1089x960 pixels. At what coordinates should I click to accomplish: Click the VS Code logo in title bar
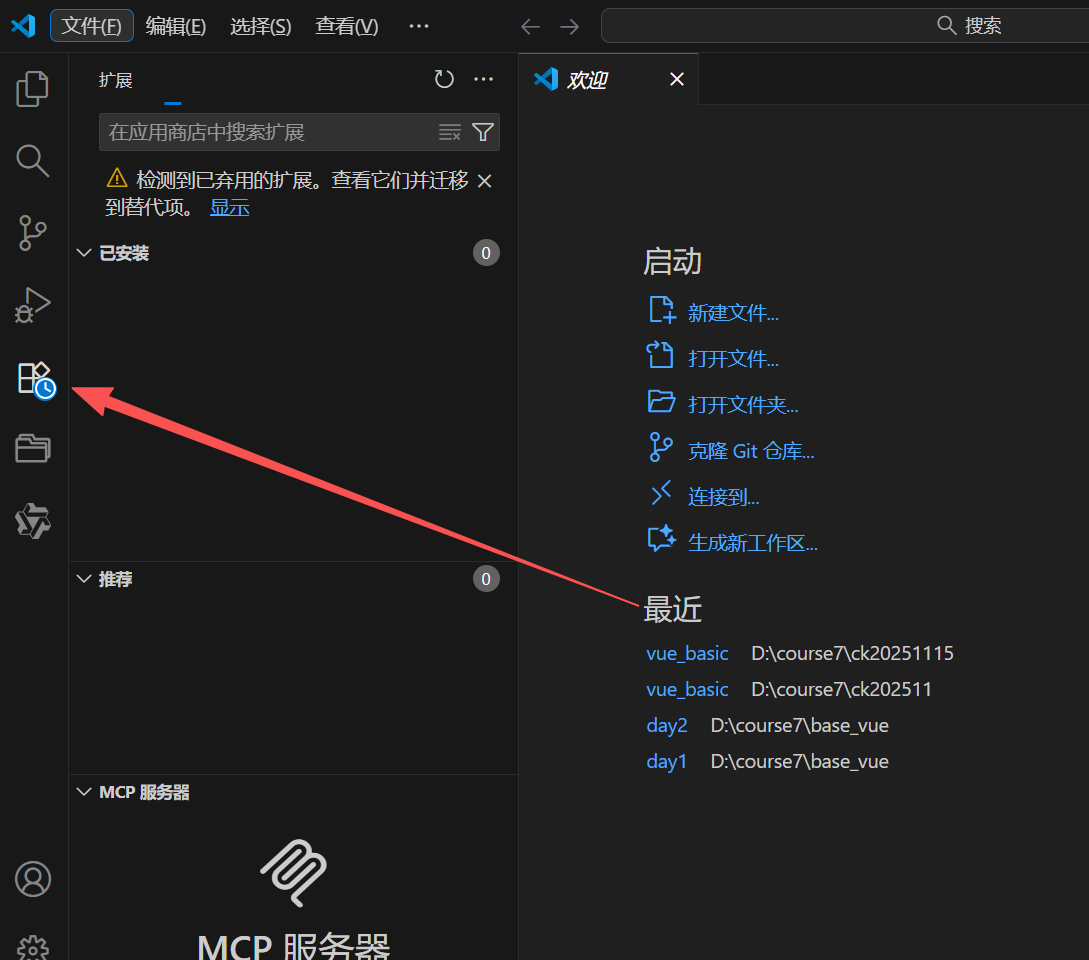pyautogui.click(x=24, y=26)
